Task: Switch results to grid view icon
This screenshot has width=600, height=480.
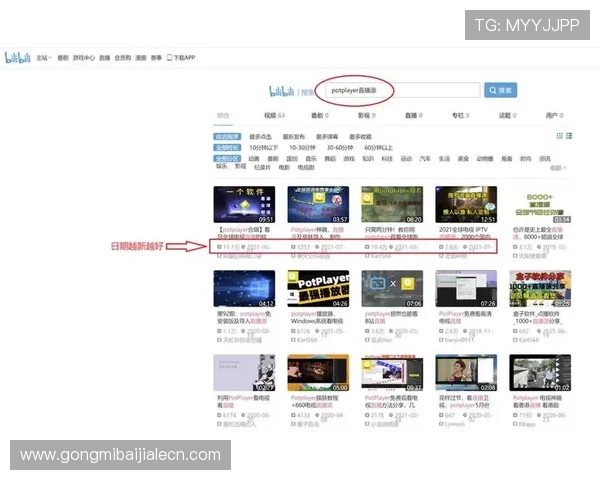Action: (558, 135)
